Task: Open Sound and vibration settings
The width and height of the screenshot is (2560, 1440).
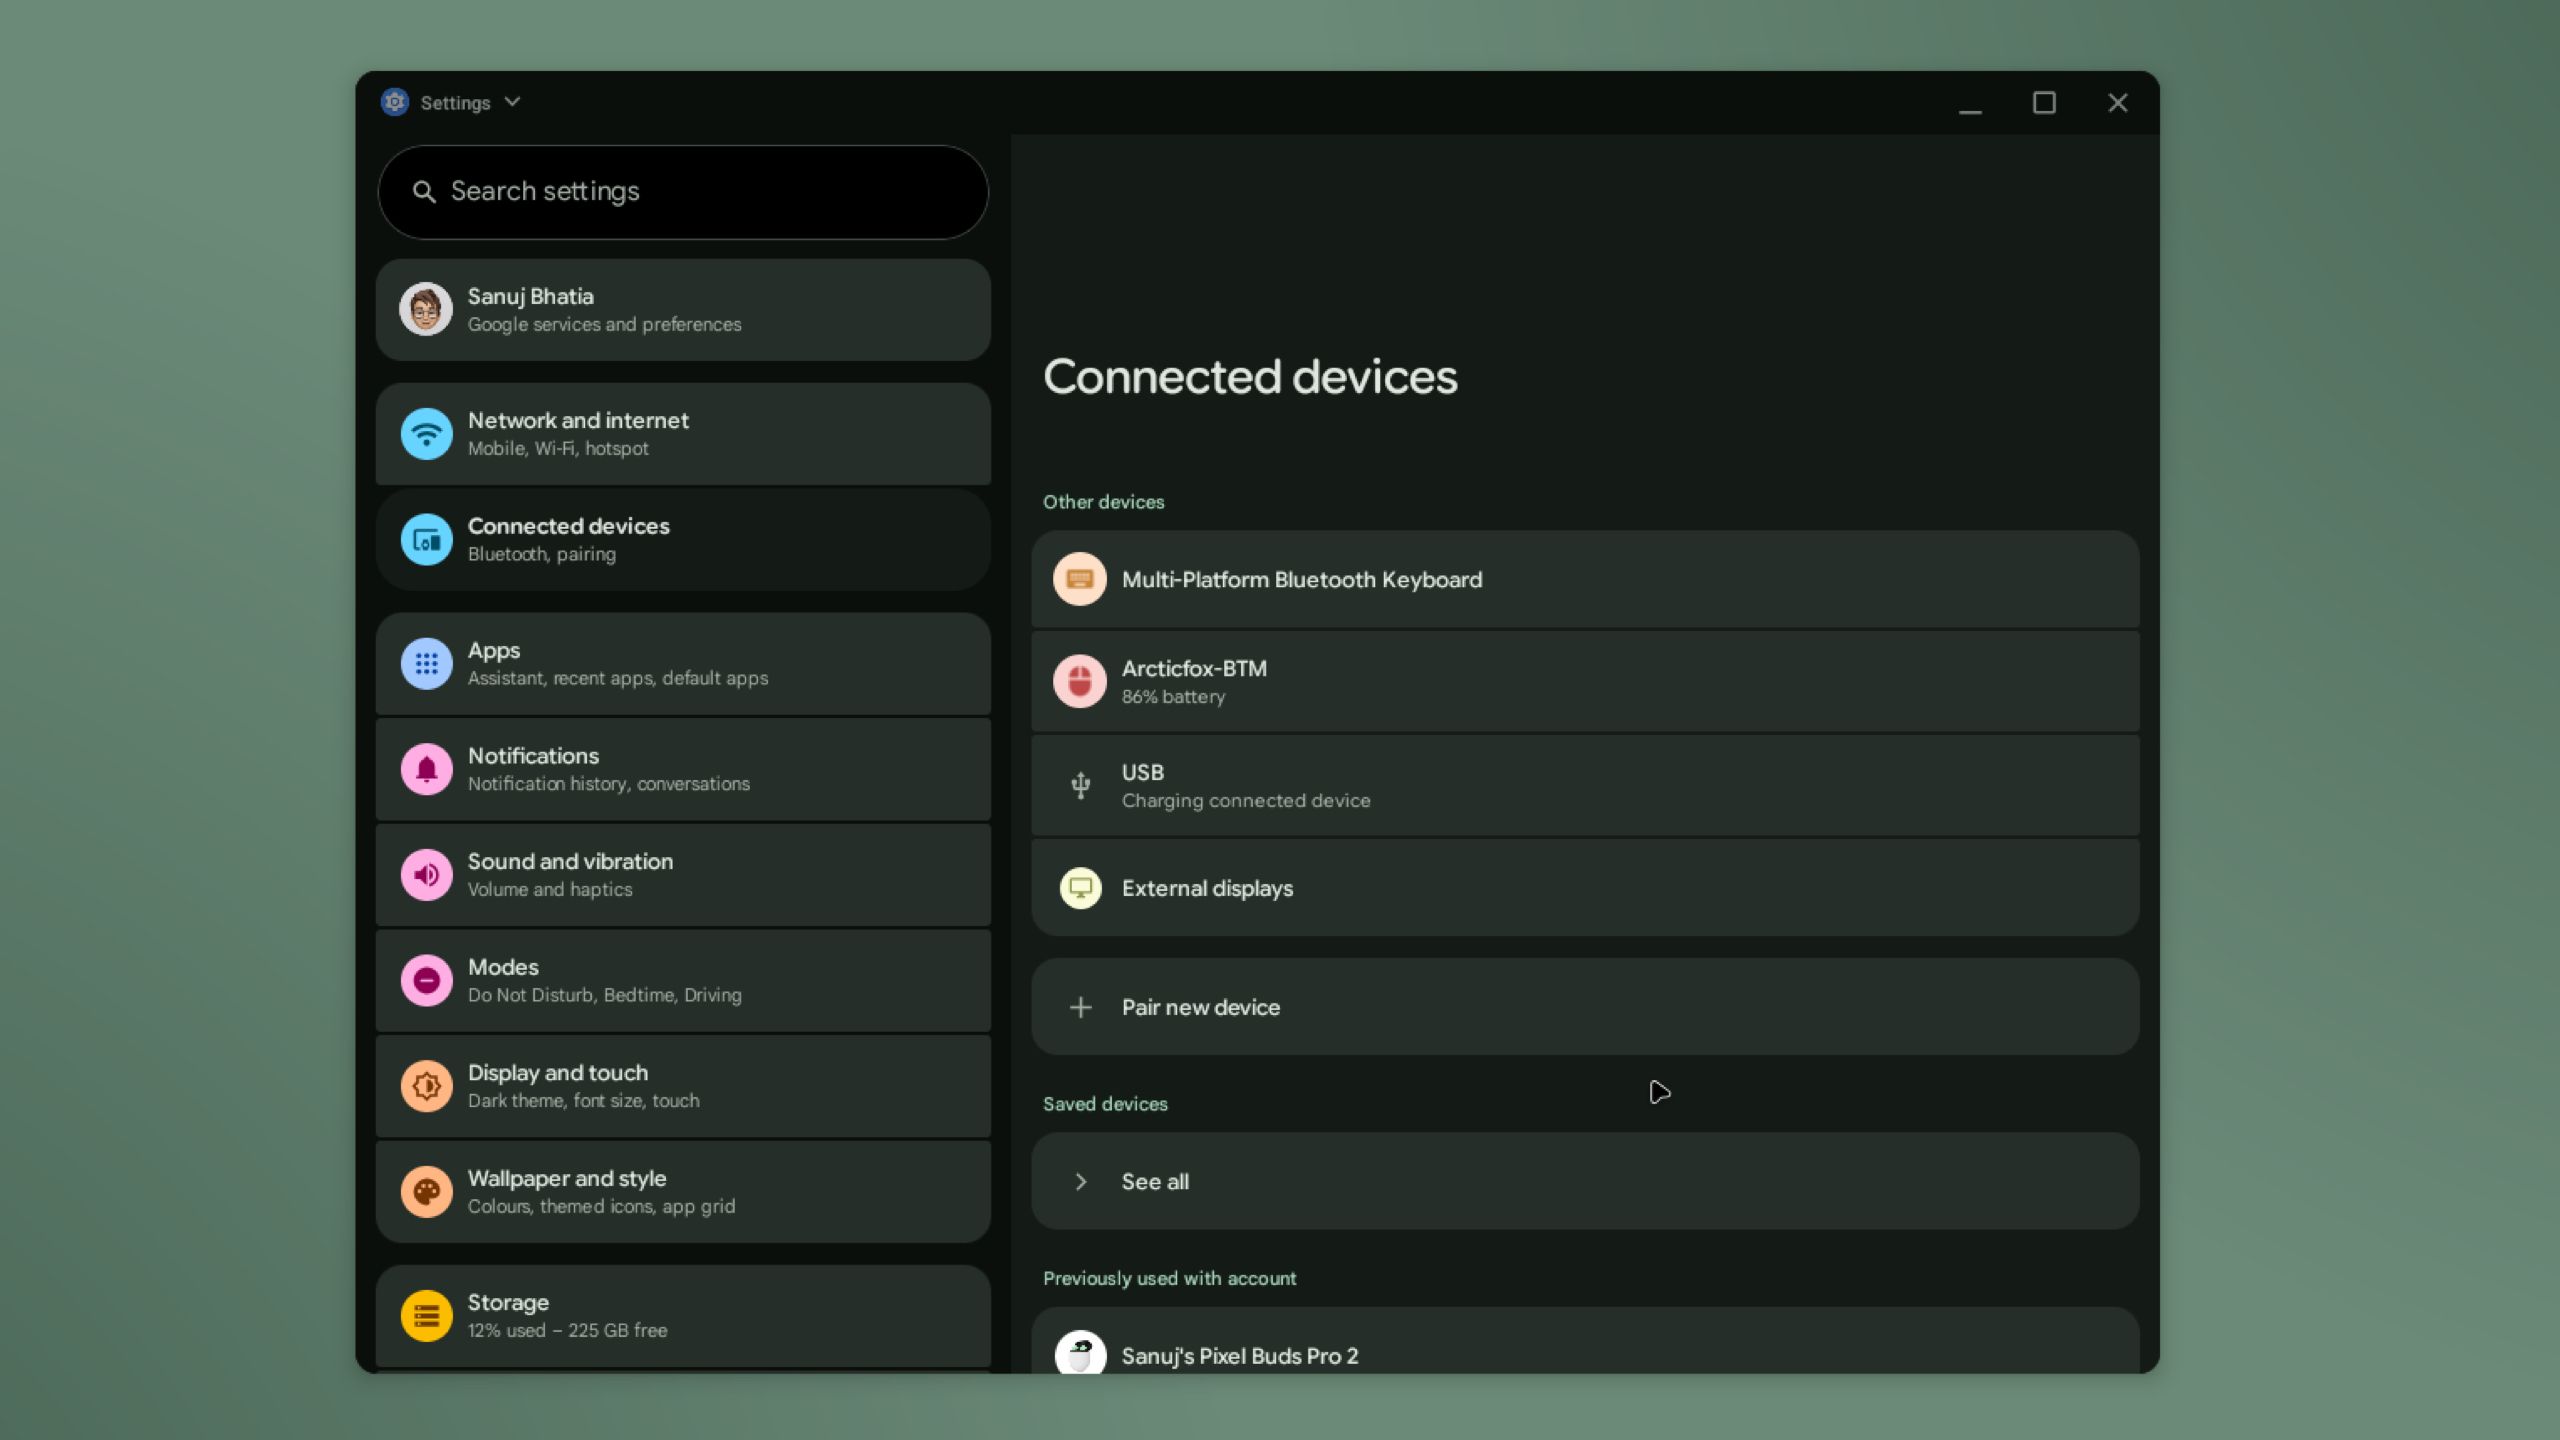Action: pos(683,875)
